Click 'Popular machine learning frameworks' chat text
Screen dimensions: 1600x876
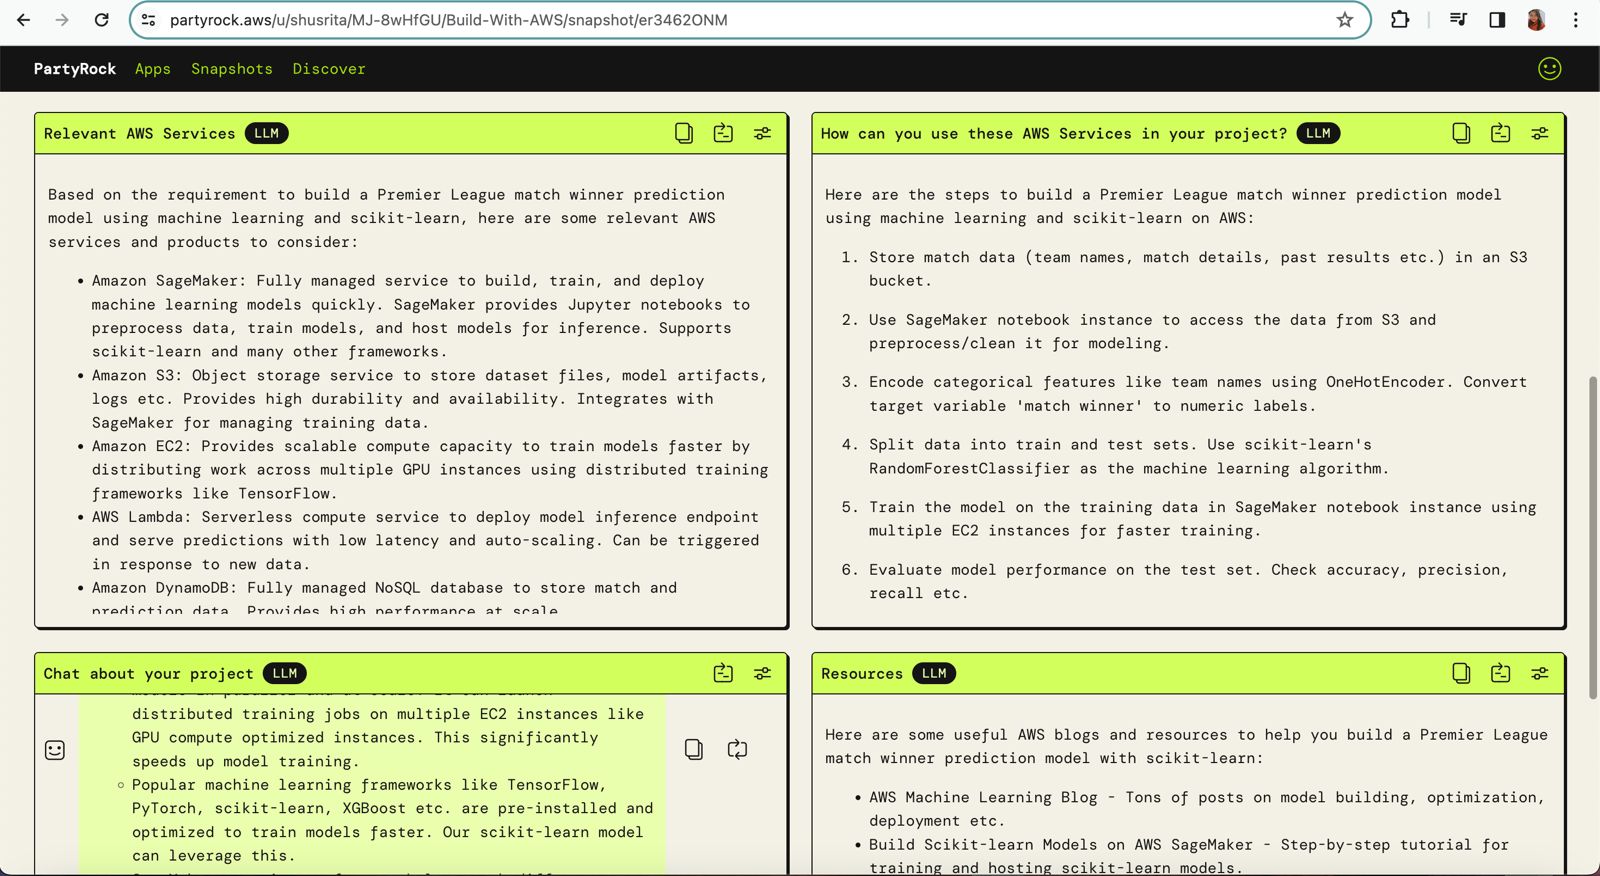click(x=392, y=820)
